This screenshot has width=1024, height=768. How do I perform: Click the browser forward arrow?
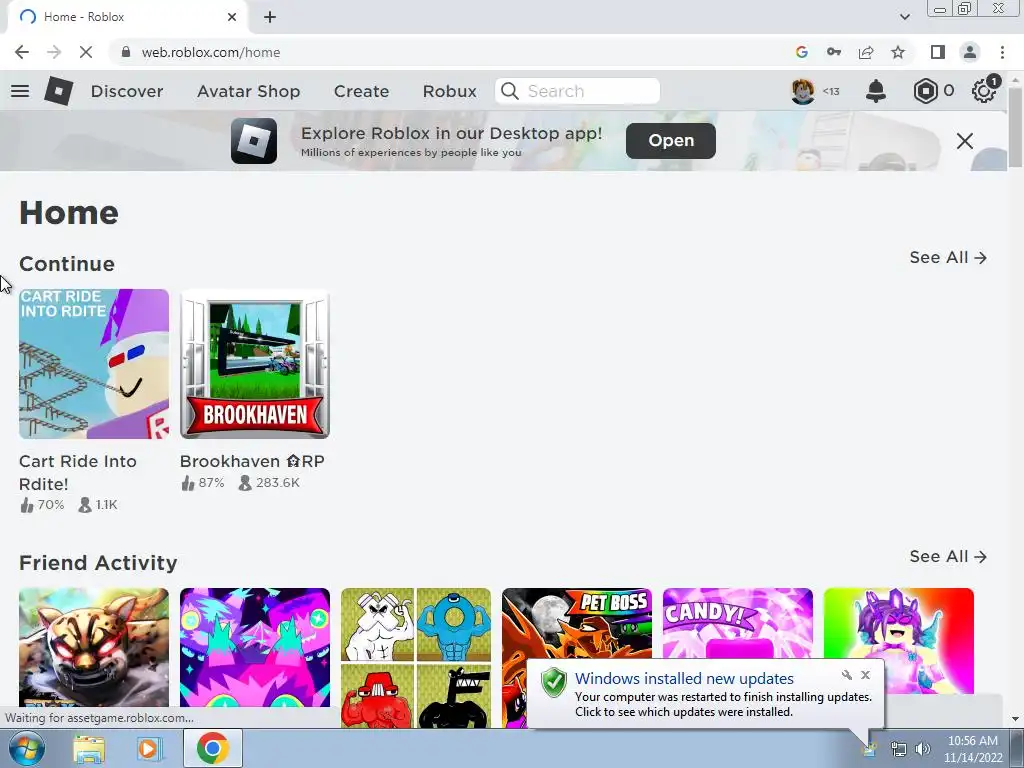point(54,52)
